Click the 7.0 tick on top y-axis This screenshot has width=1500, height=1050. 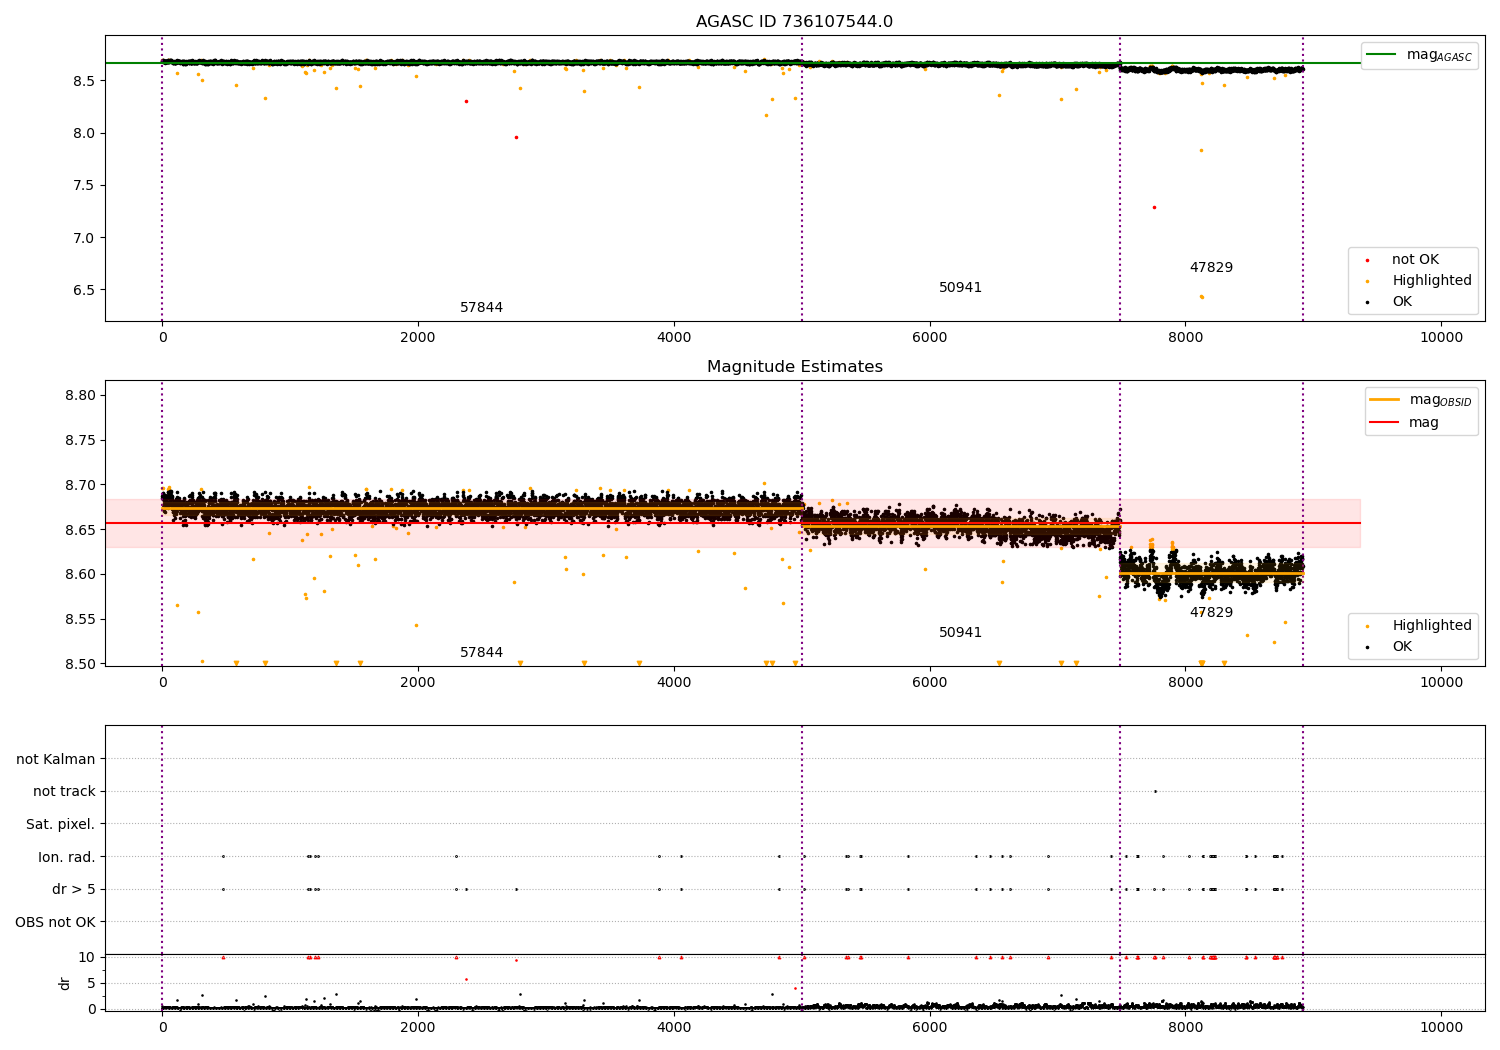83,238
